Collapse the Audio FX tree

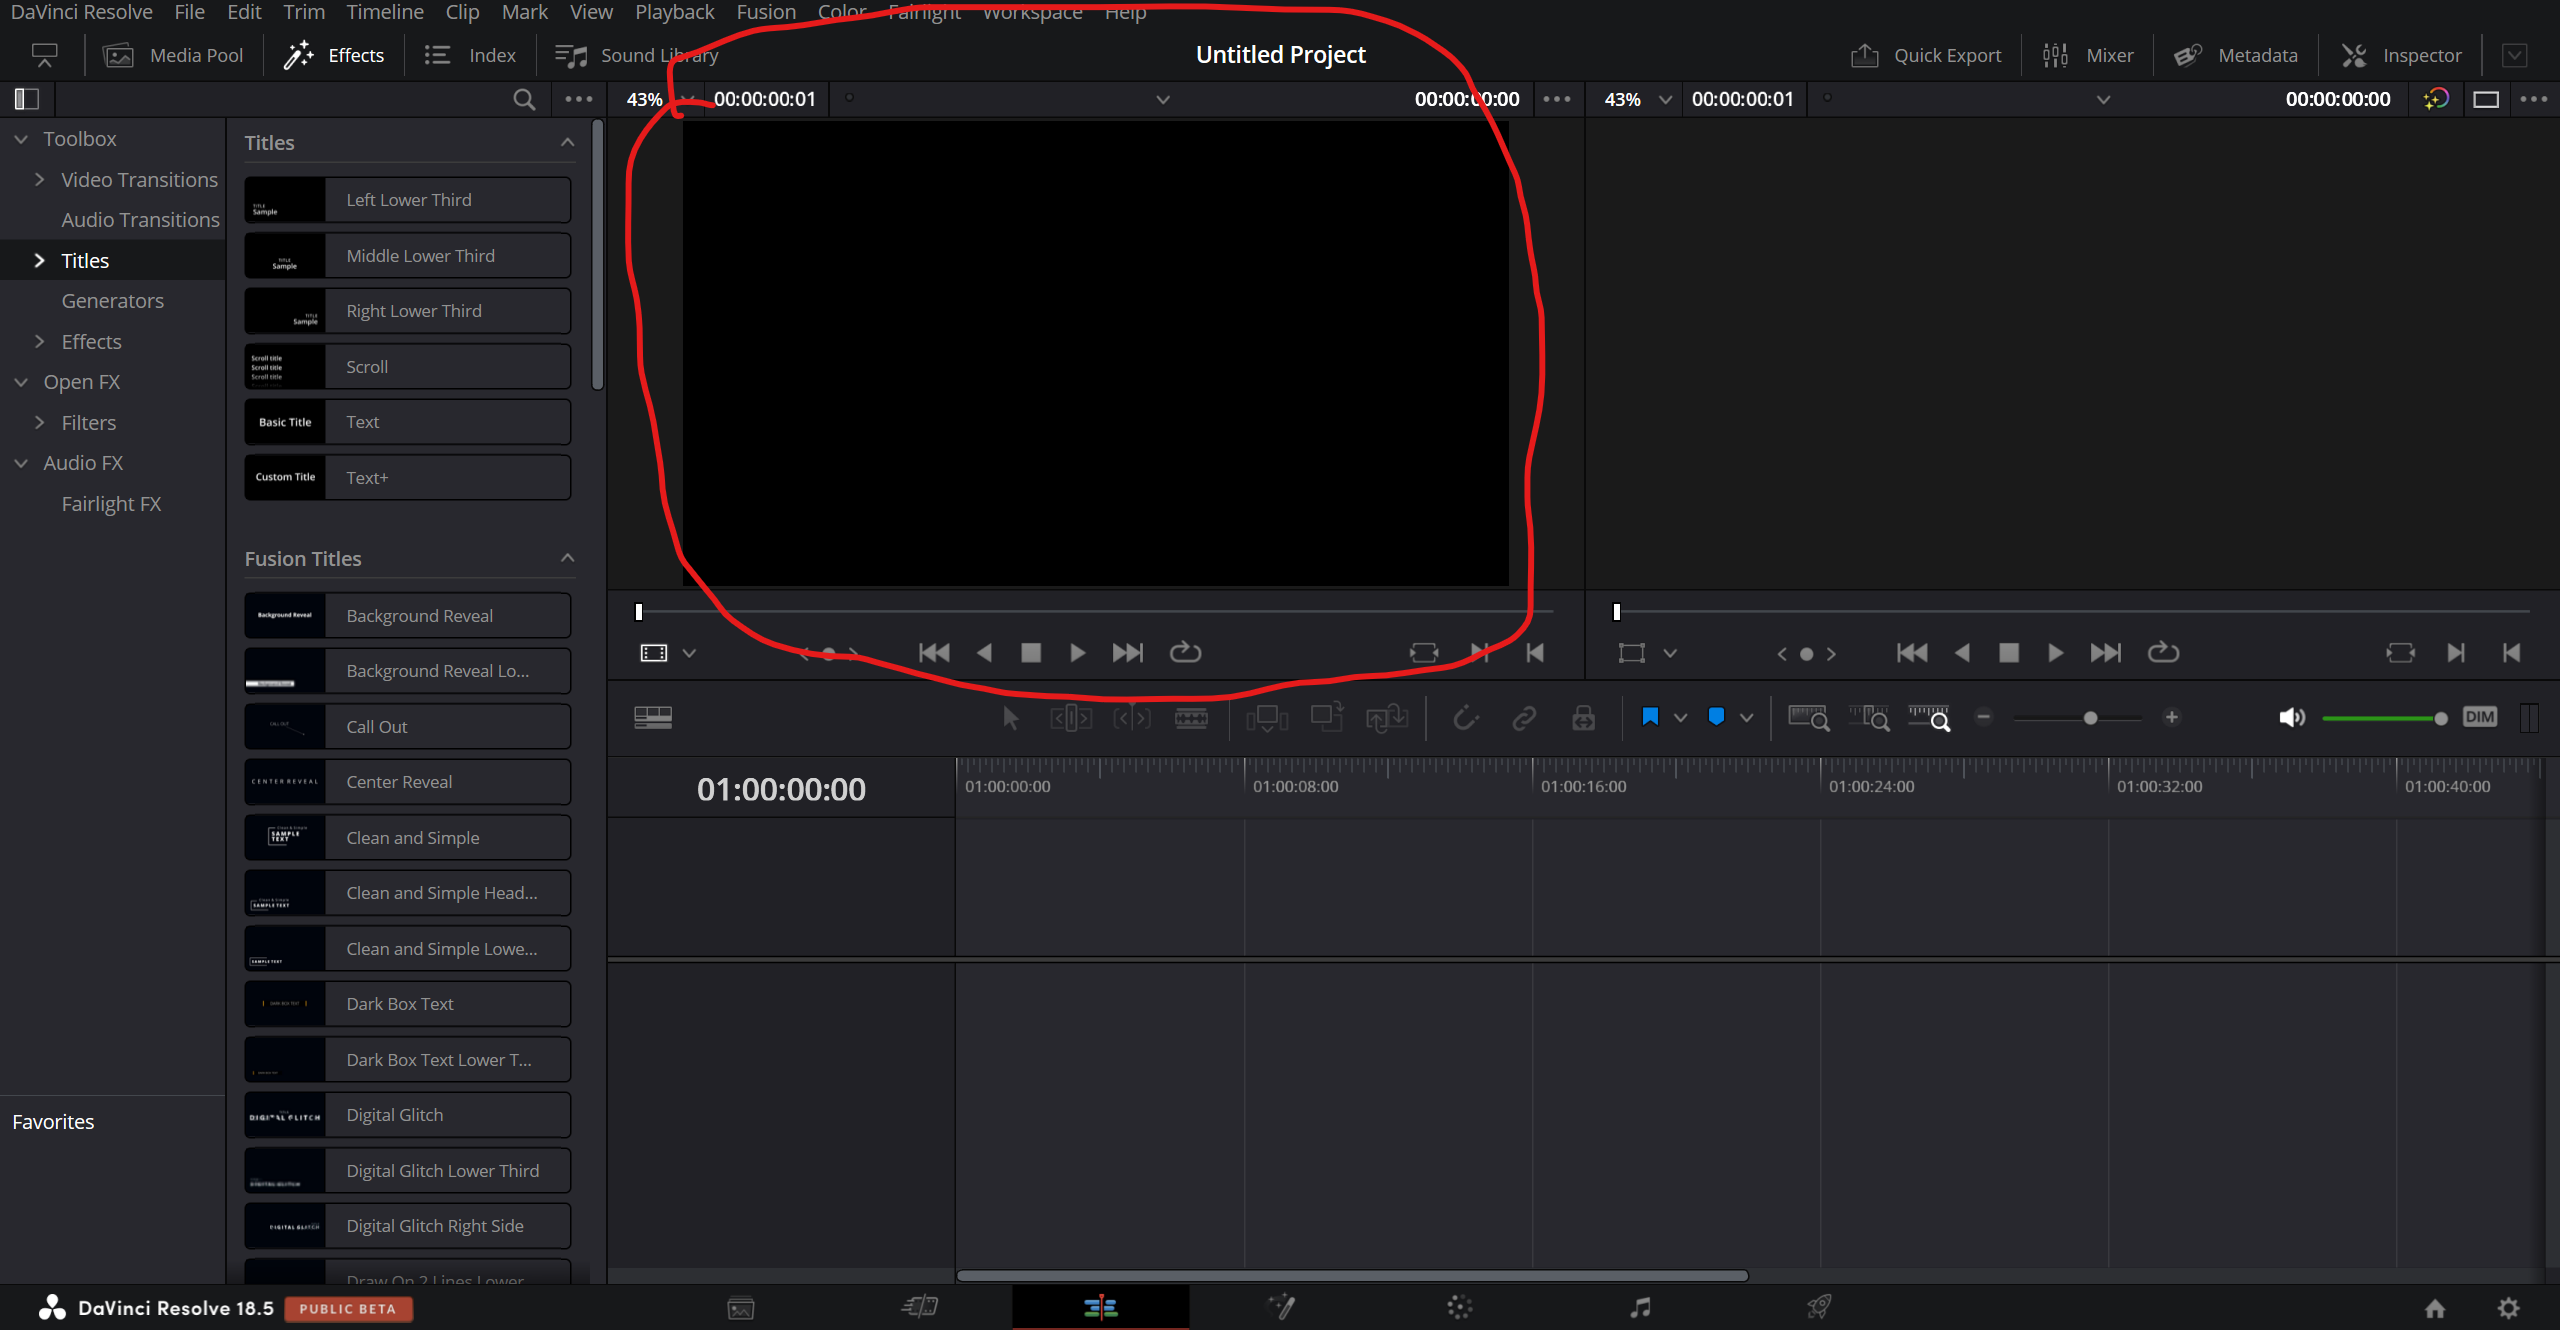click(21, 463)
